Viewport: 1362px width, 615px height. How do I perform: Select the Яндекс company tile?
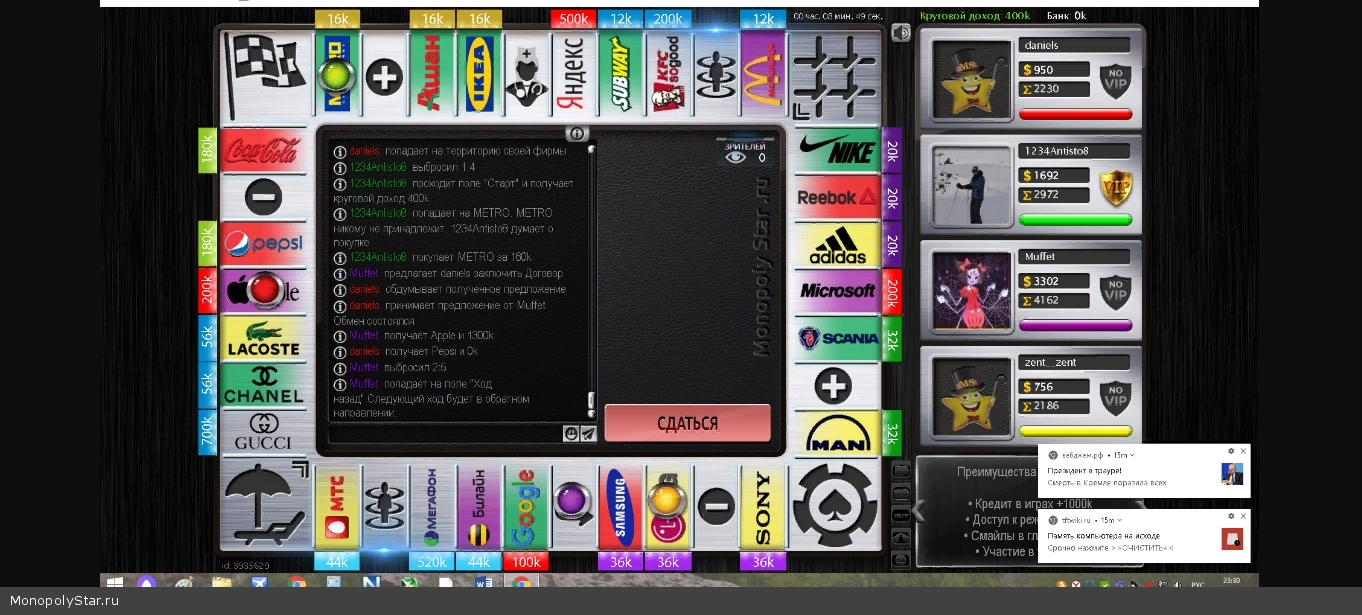[x=573, y=73]
